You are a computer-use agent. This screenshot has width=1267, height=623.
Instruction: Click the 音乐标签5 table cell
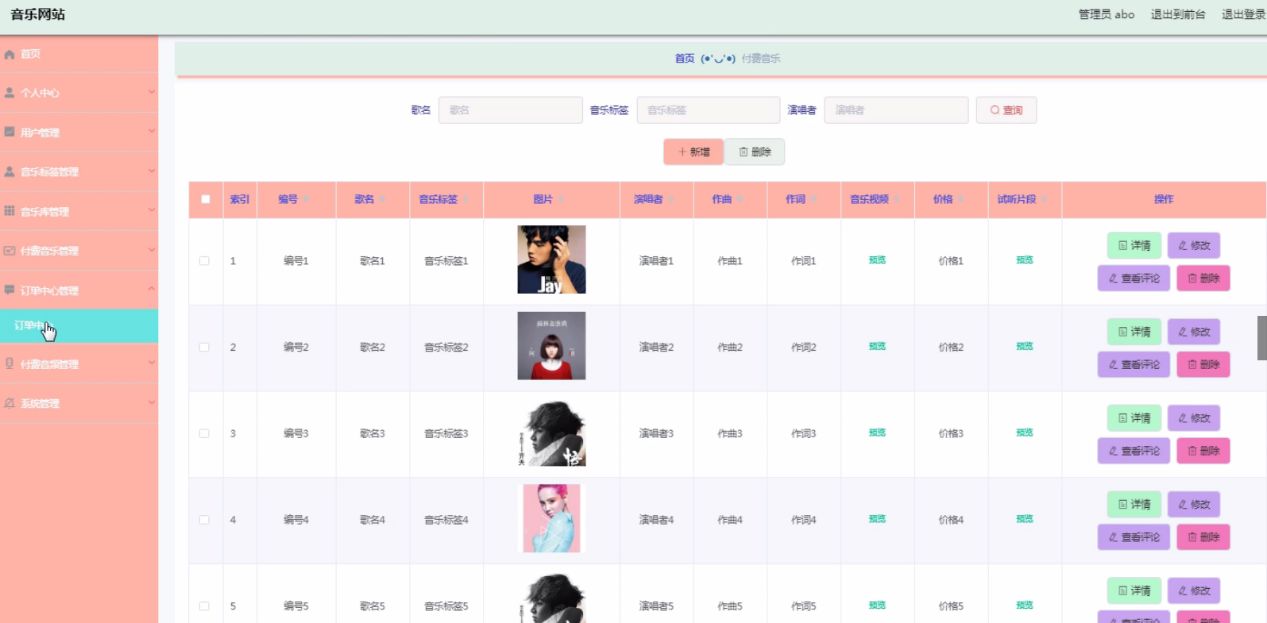(x=446, y=606)
